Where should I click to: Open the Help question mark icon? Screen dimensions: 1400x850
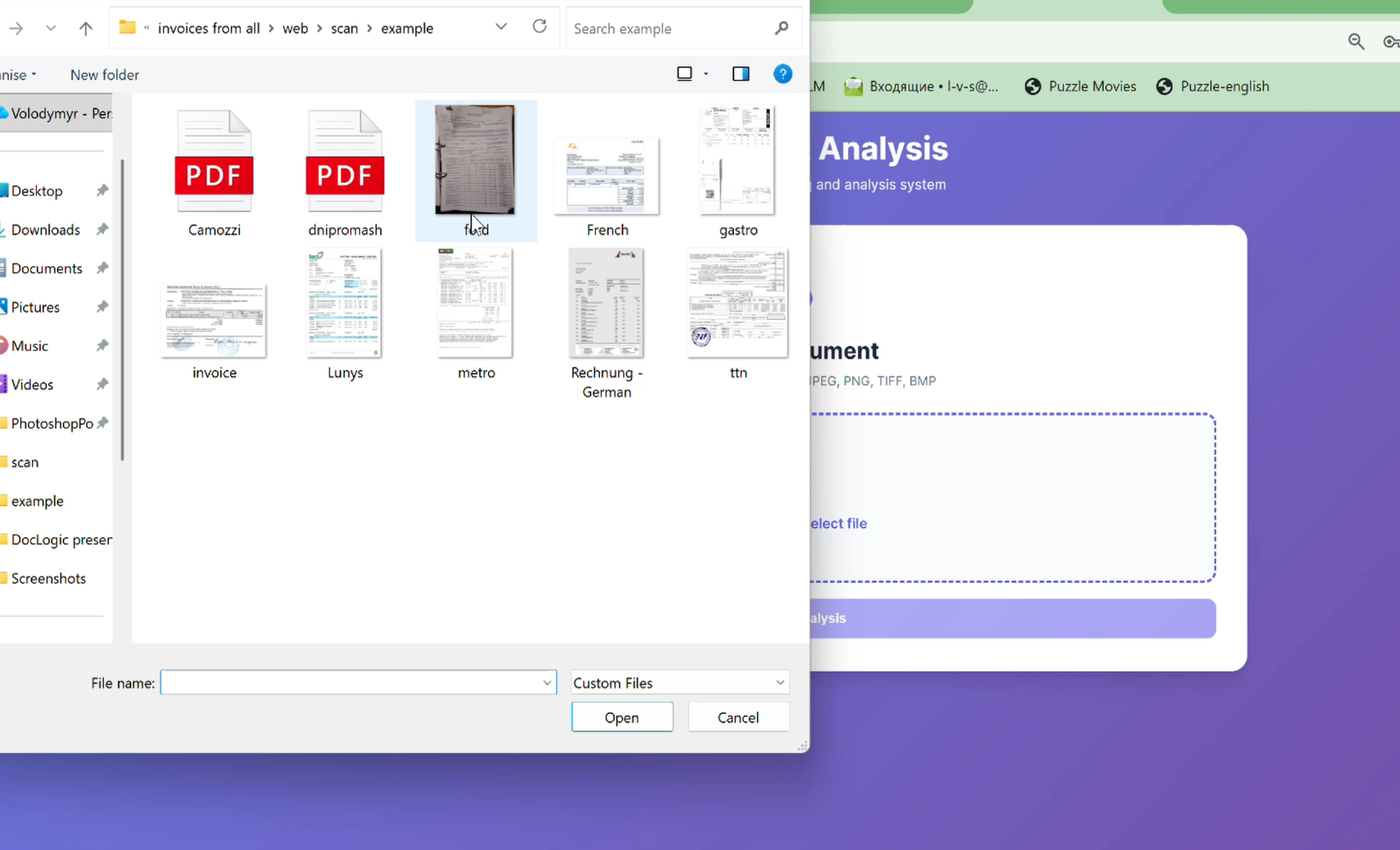[x=783, y=74]
